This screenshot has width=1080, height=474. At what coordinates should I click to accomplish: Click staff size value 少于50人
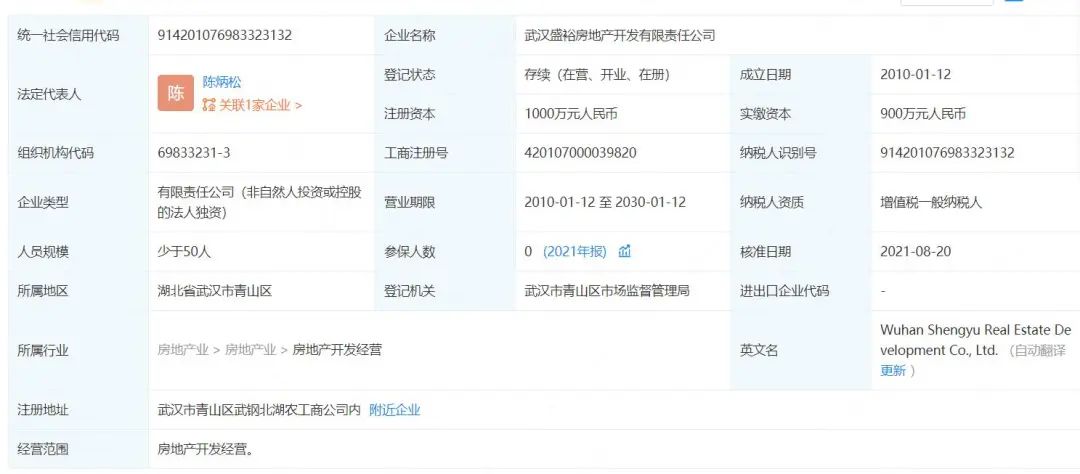(184, 251)
